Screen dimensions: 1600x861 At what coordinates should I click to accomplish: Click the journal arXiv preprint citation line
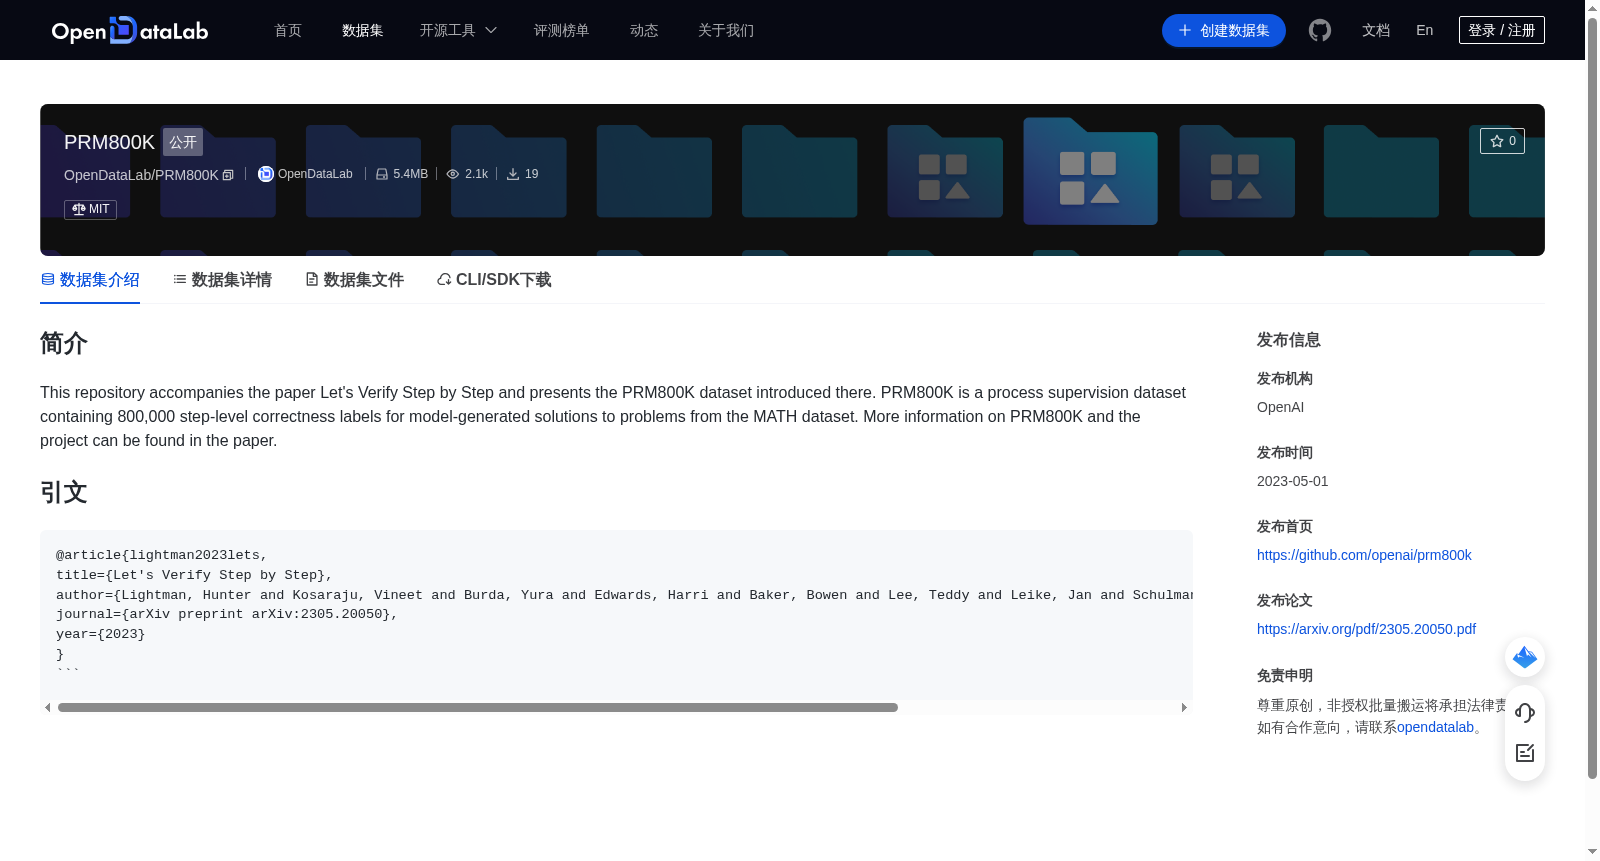click(227, 614)
